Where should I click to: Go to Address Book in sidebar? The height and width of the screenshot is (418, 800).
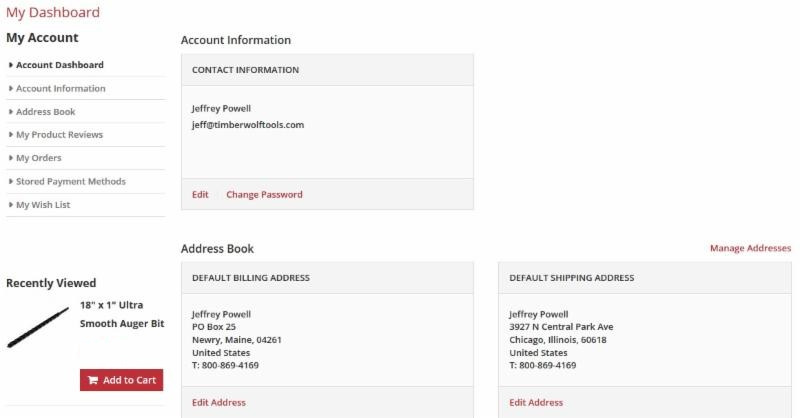point(45,112)
